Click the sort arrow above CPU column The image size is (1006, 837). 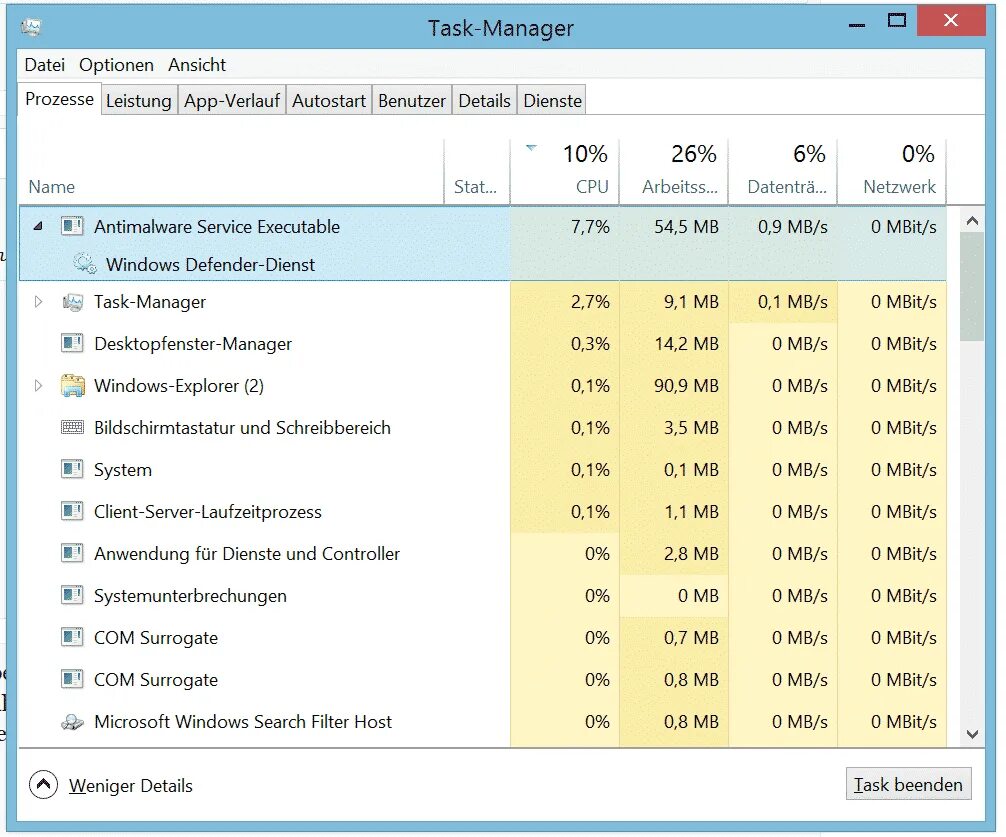[x=531, y=148]
